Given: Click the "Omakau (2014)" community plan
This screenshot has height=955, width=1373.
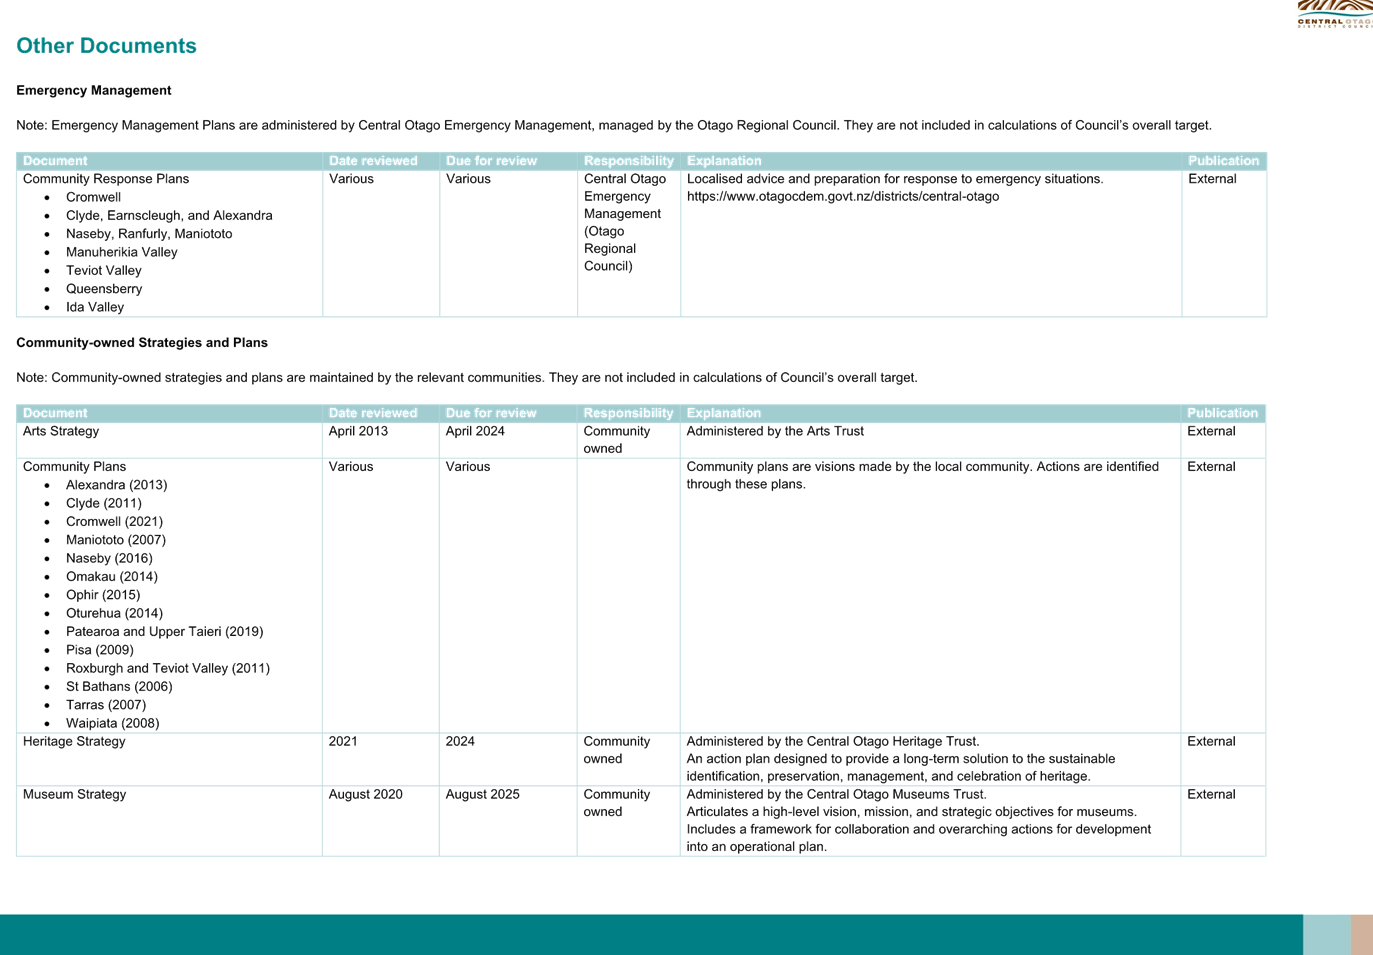Looking at the screenshot, I should pyautogui.click(x=112, y=576).
